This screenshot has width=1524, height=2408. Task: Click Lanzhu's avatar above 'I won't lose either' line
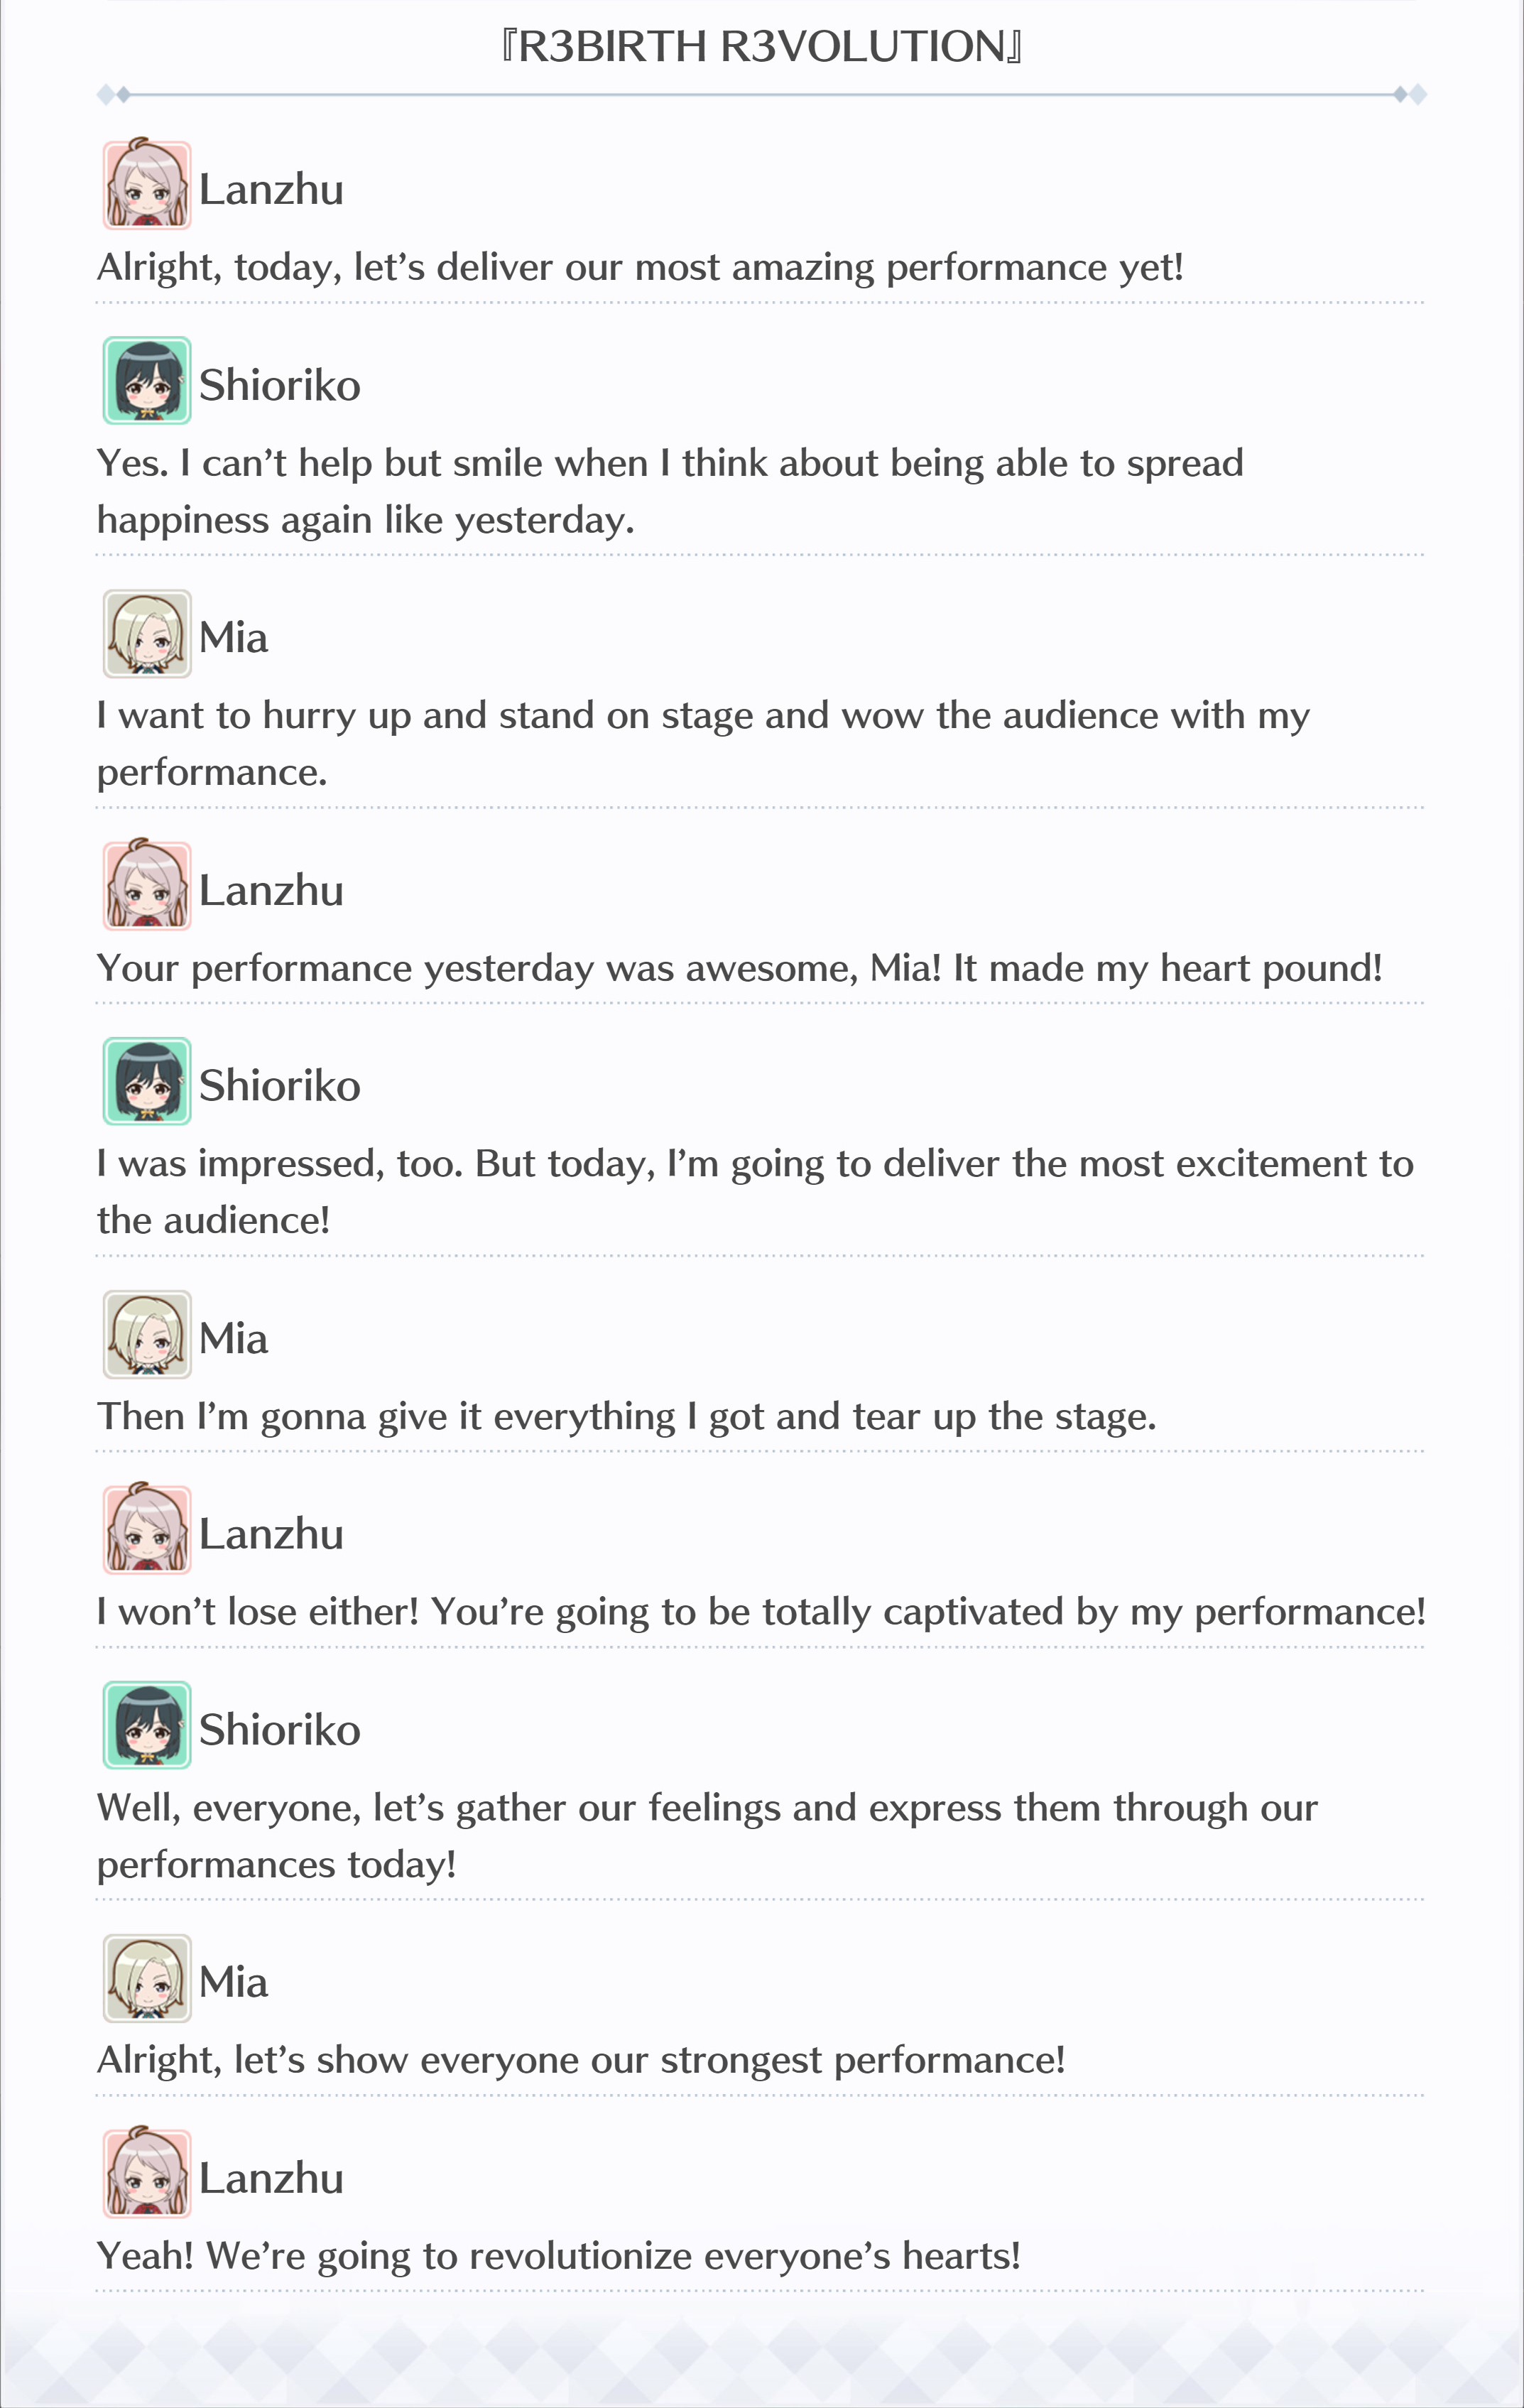pos(147,1530)
